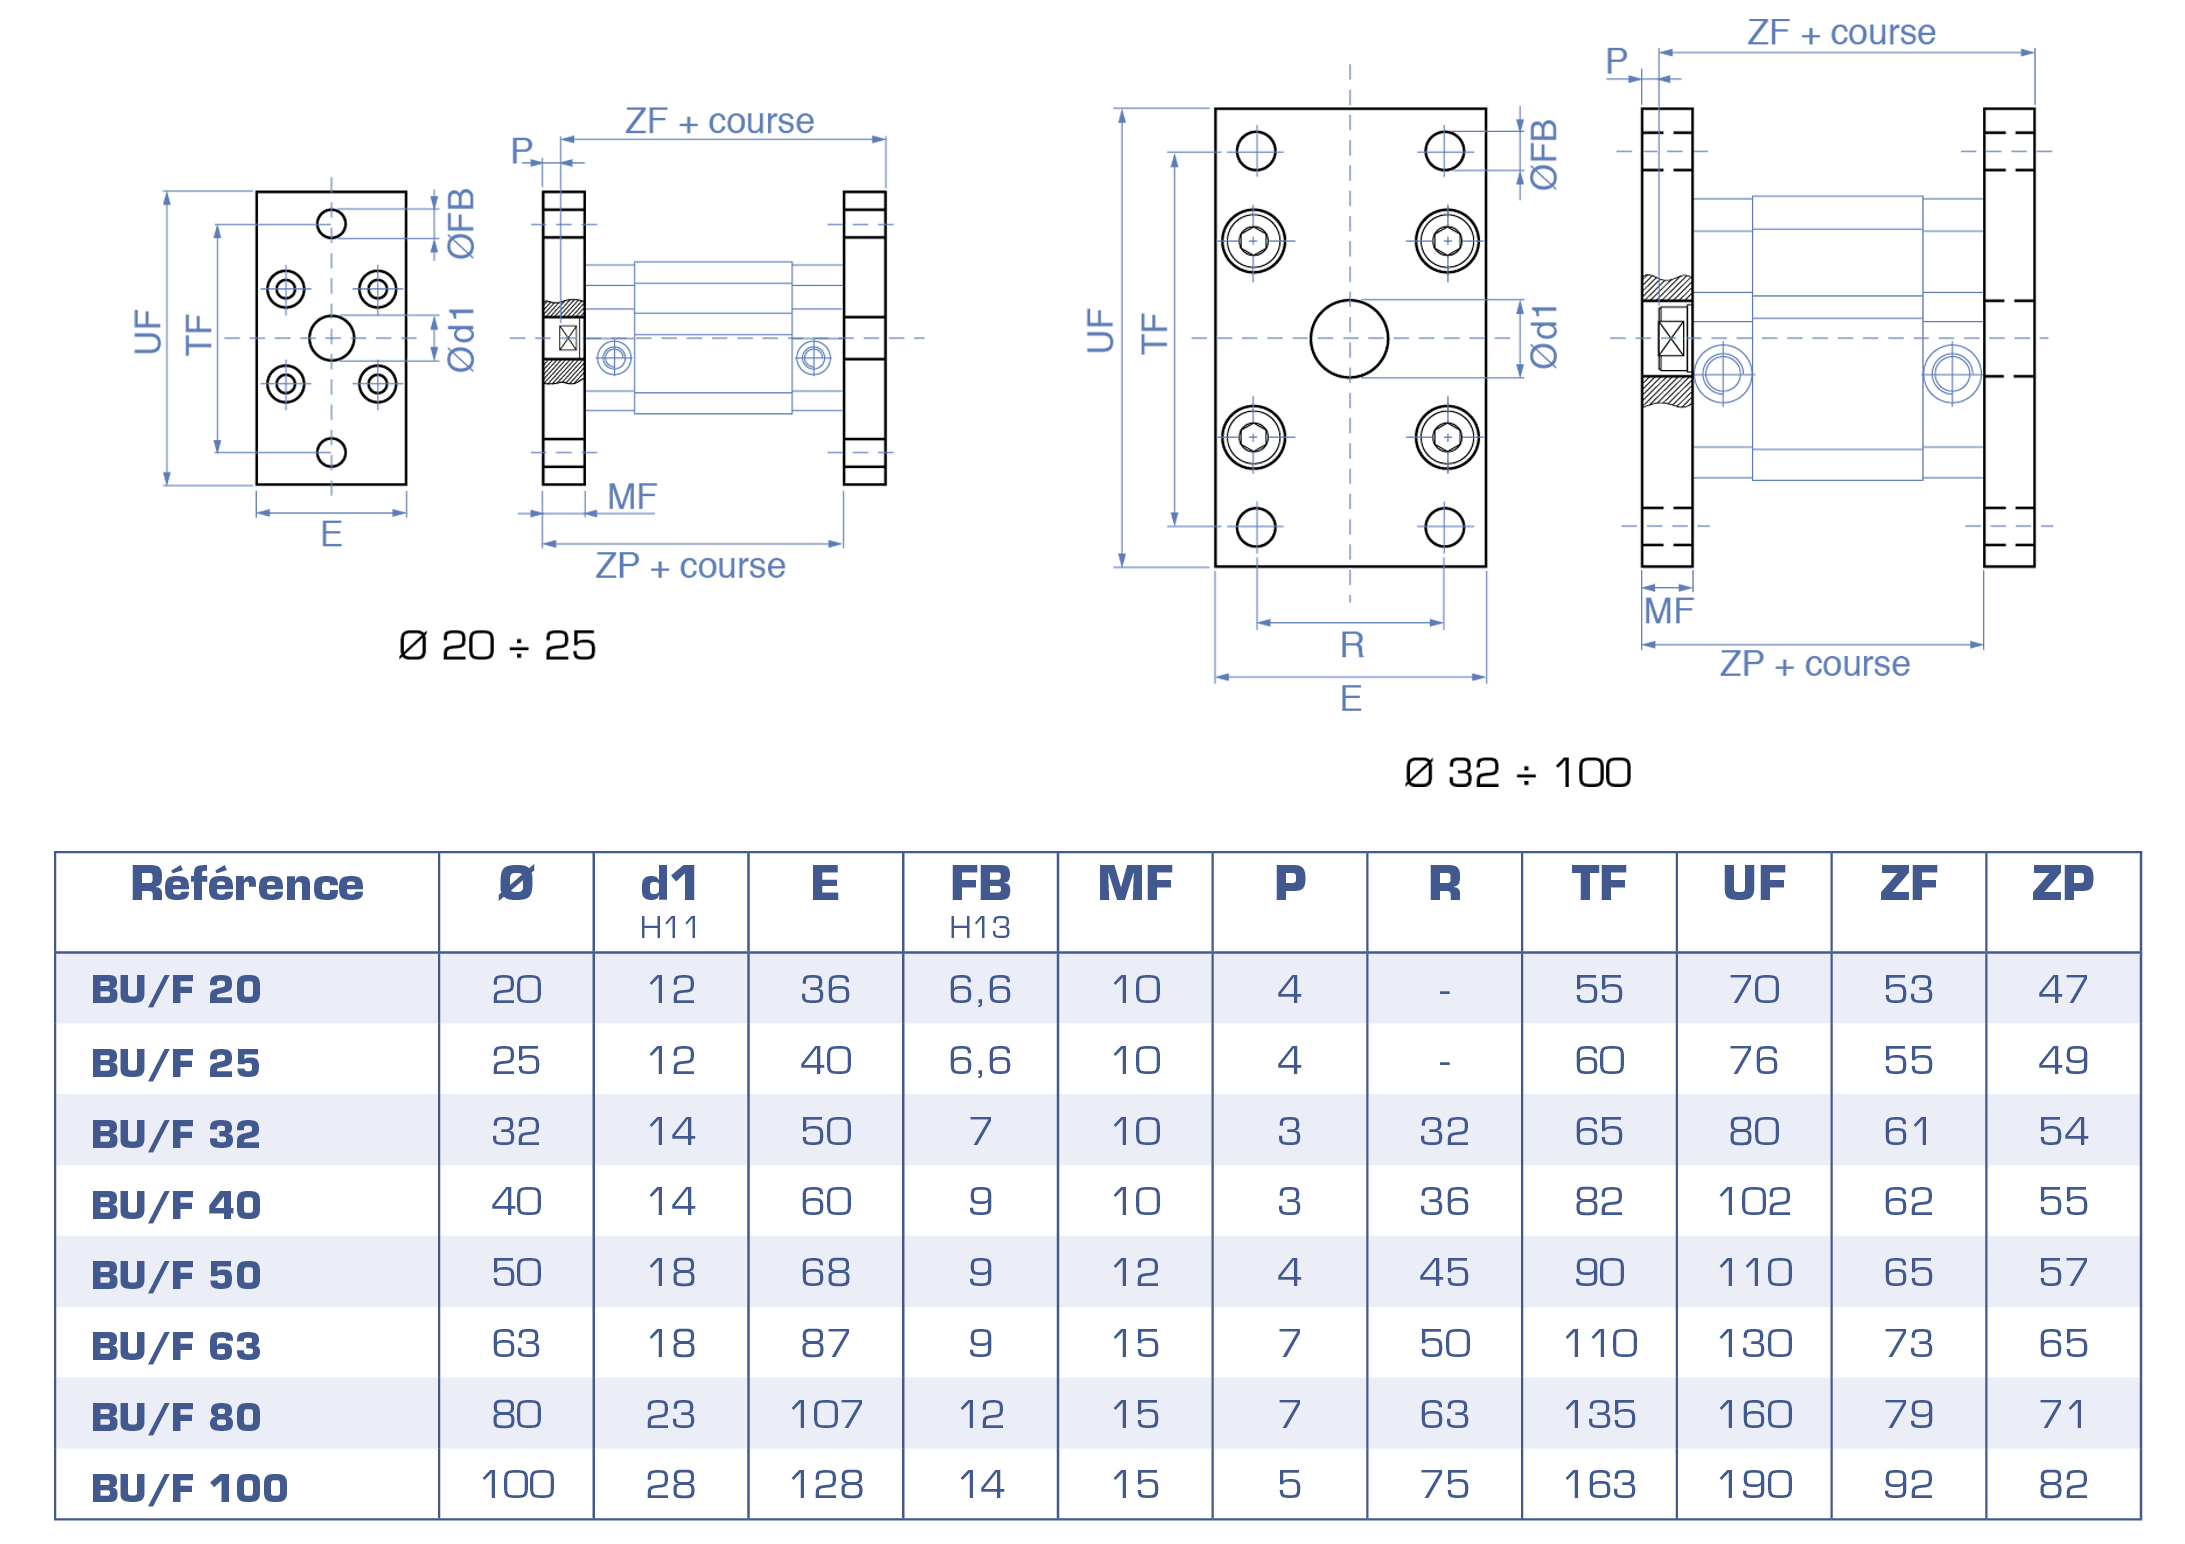2185x1544 pixels.
Task: Click the d1 H11 column header
Action: pyautogui.click(x=670, y=901)
